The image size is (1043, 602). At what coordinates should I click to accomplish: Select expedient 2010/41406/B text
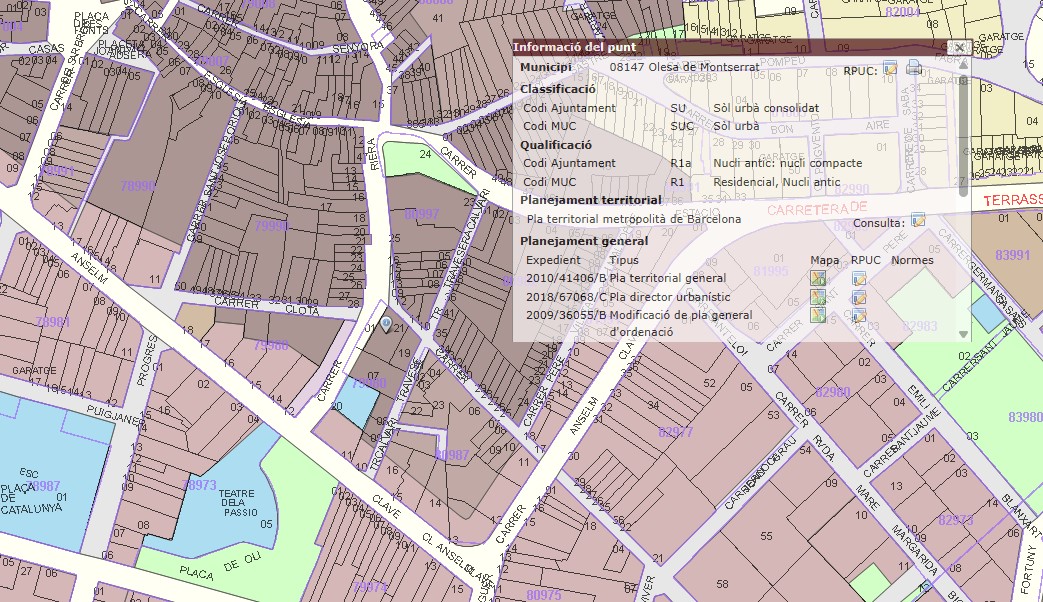(x=566, y=278)
